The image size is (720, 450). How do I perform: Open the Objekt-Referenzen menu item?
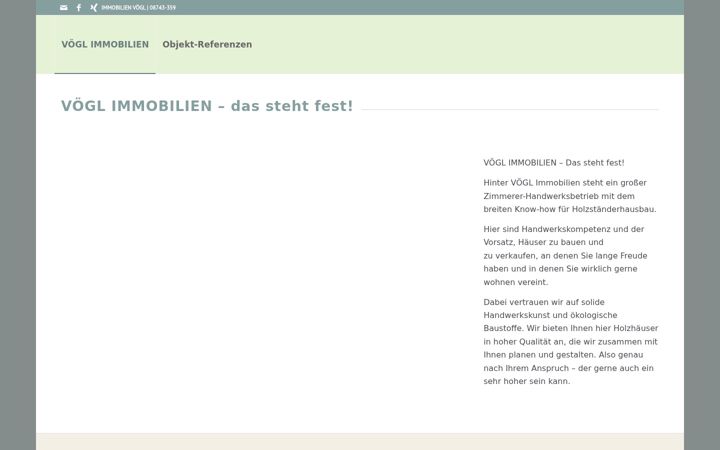(x=207, y=45)
